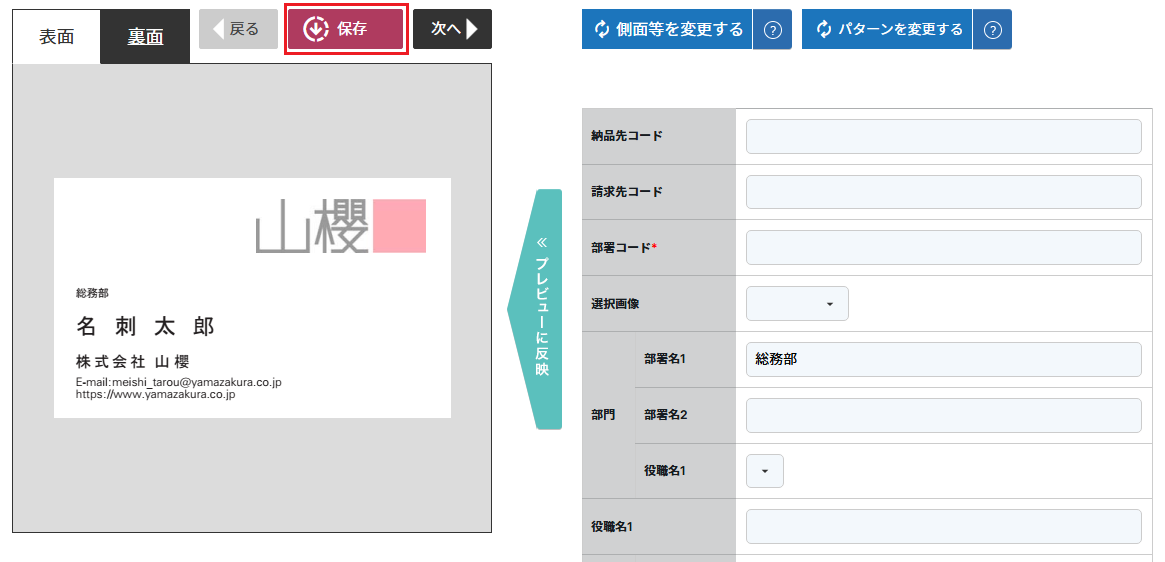Viewport: 1165px width, 562px height.
Task: Click the required 部署コード input field
Action: pos(944,248)
